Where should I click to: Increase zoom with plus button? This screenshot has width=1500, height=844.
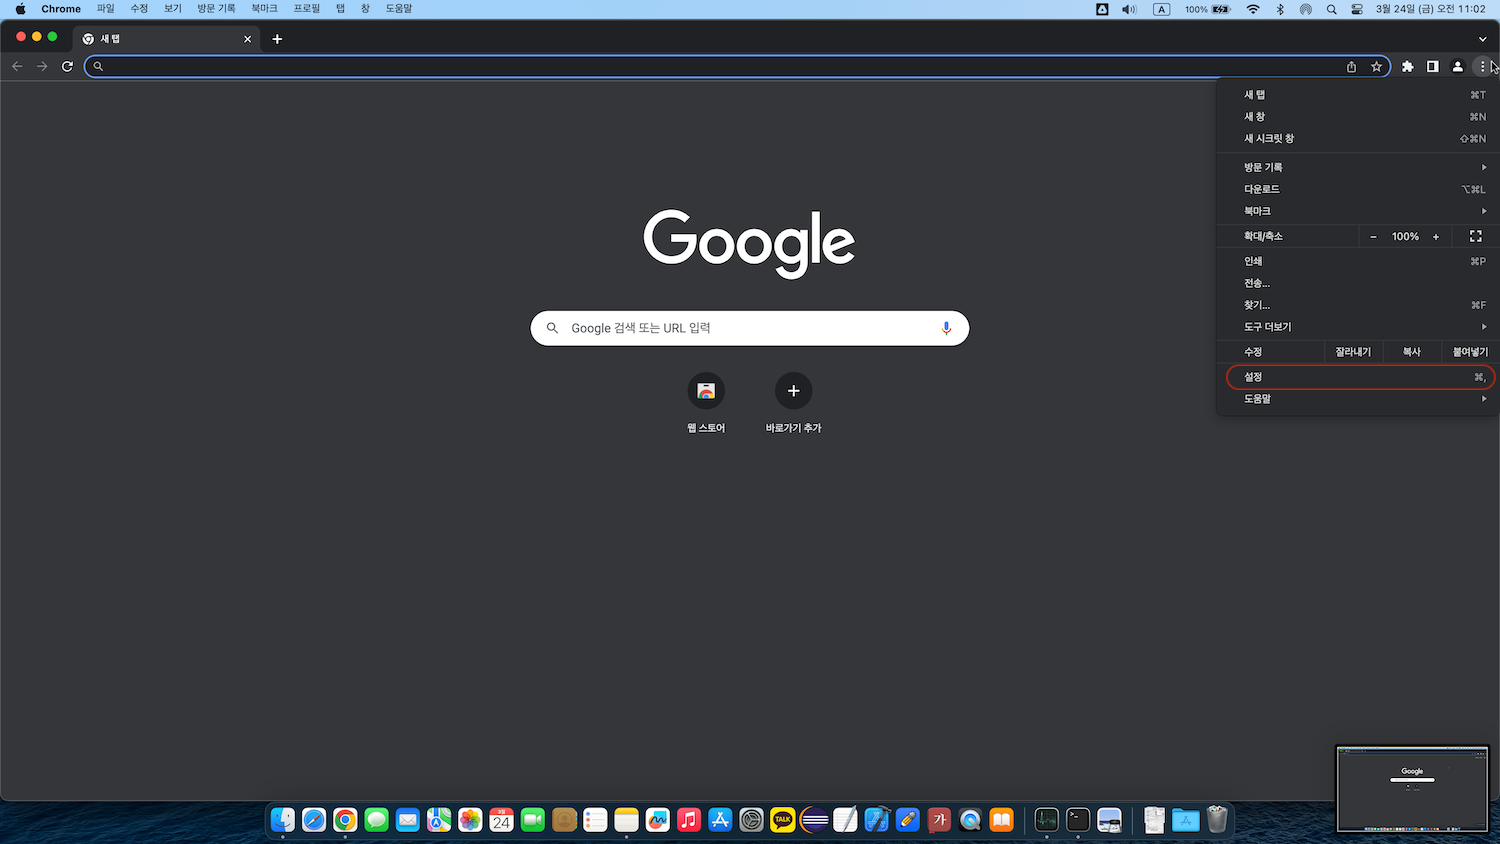[1436, 237]
